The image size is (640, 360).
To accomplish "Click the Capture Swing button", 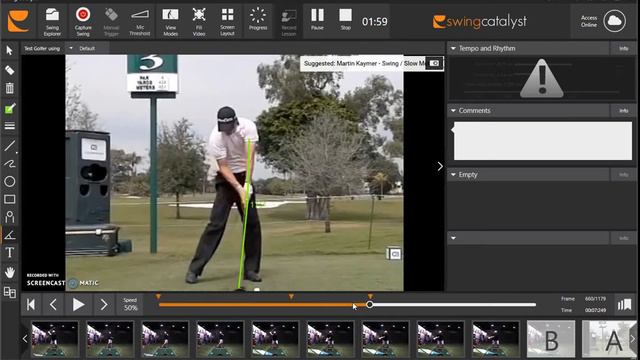I will (x=83, y=22).
